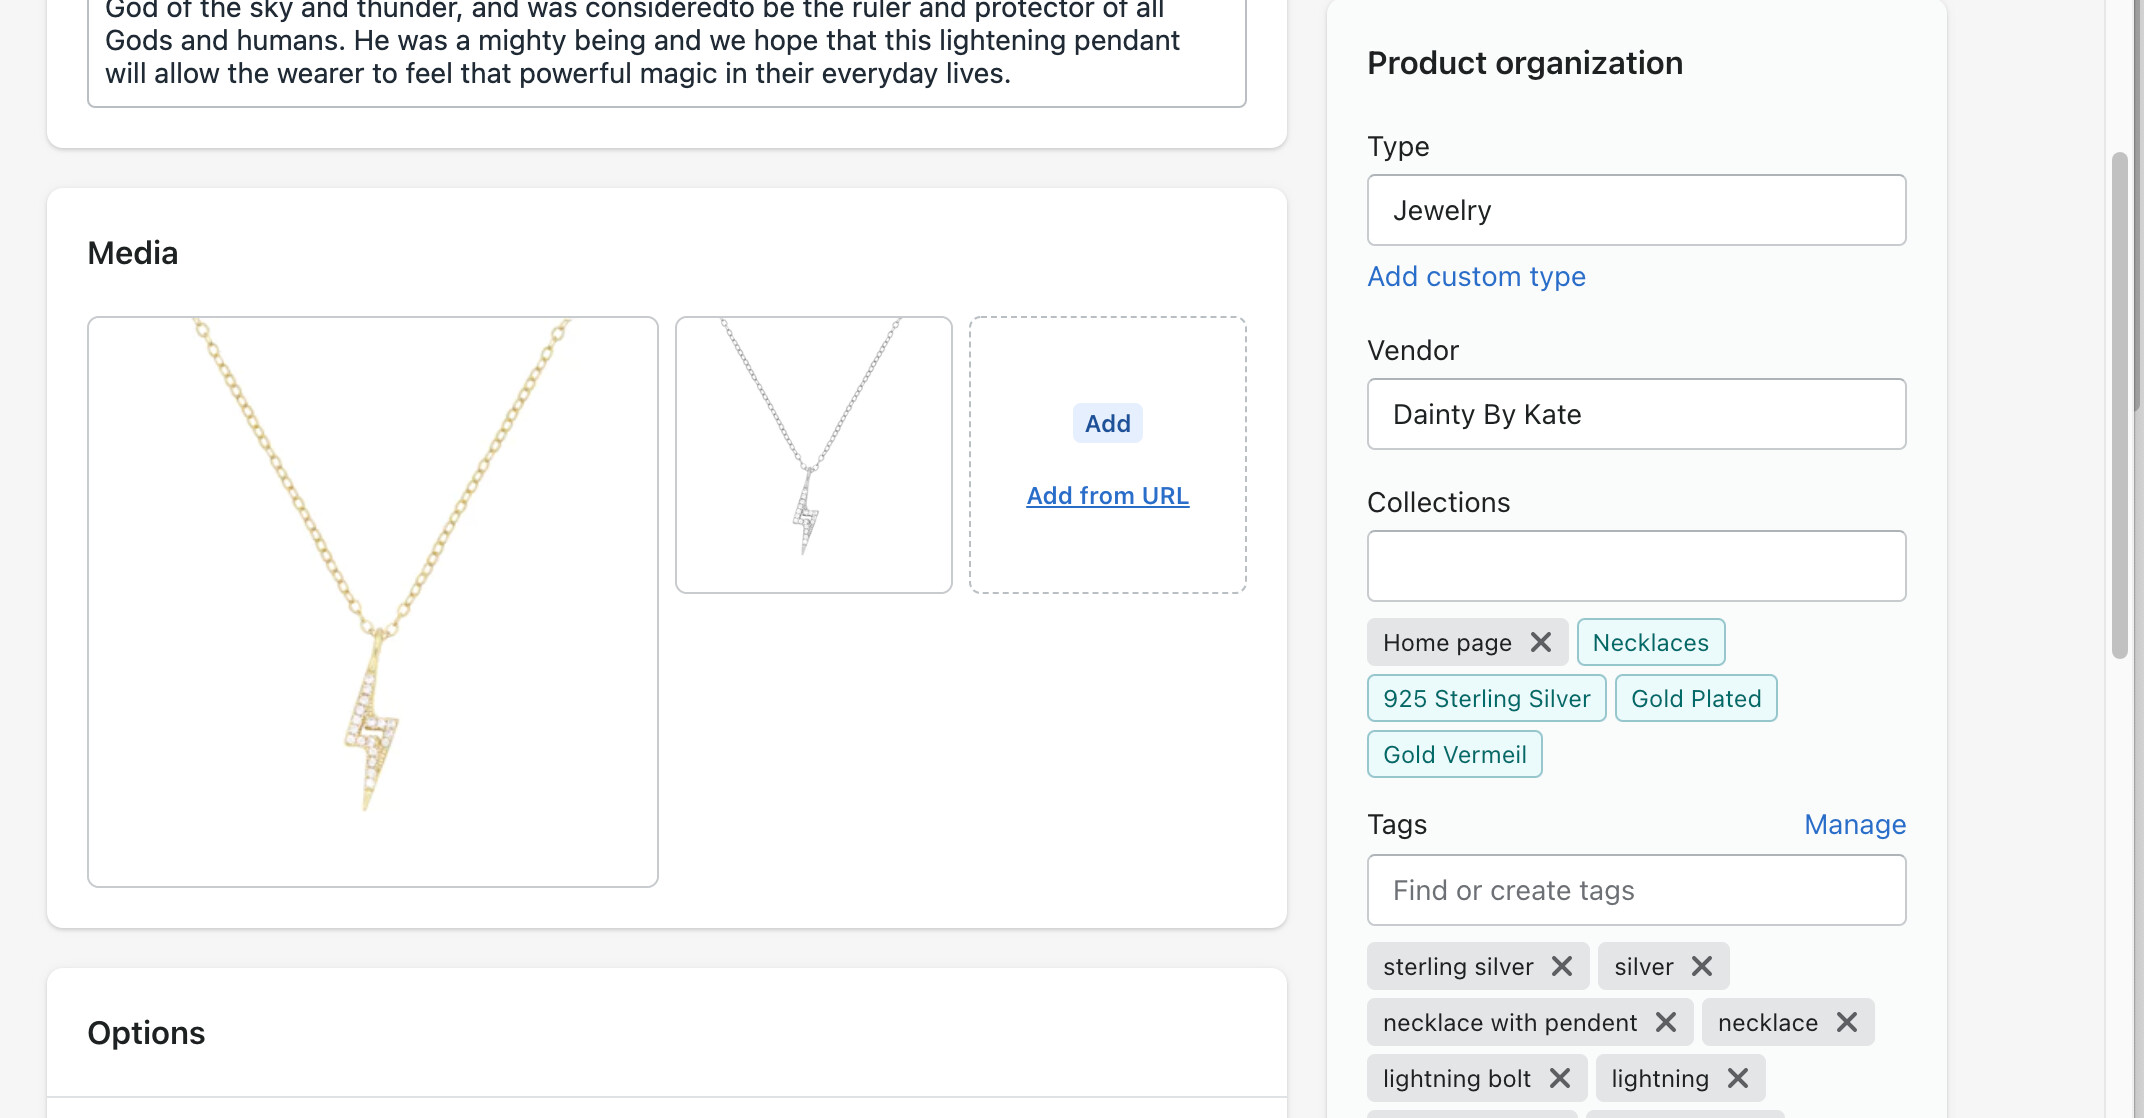Screen dimensions: 2144x1118
Task: Remove the lightning tag
Action: click(x=1738, y=1078)
